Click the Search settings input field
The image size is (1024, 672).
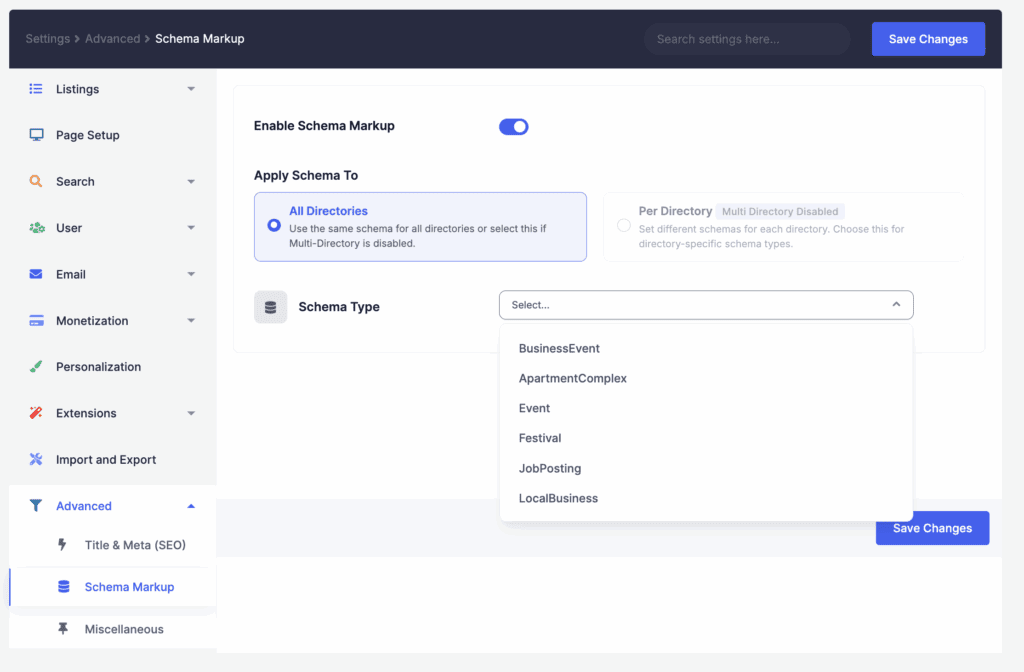(746, 39)
